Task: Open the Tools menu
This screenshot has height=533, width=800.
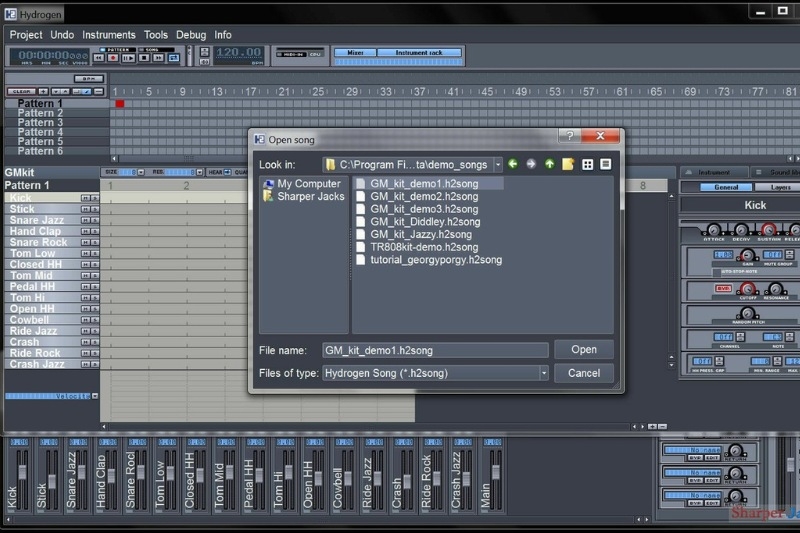Action: [x=156, y=35]
